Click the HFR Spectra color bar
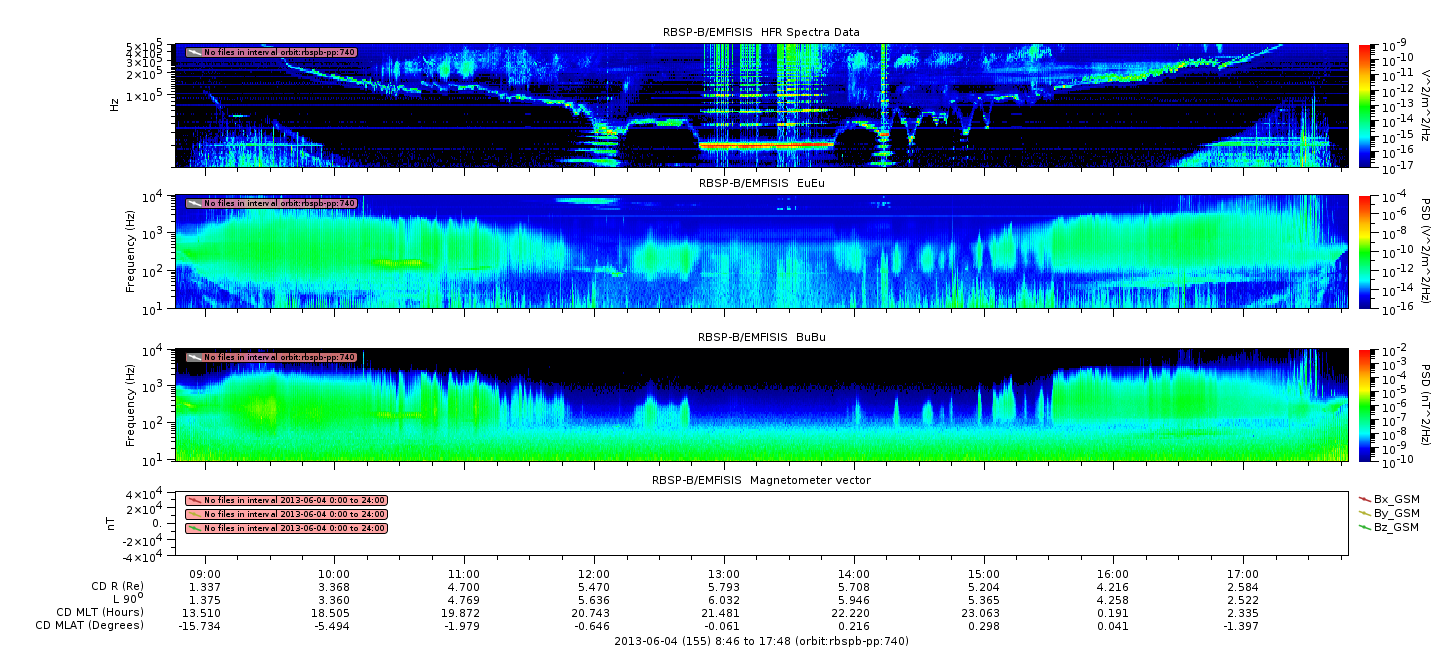Image resolution: width=1447 pixels, height=658 pixels. (x=1365, y=105)
